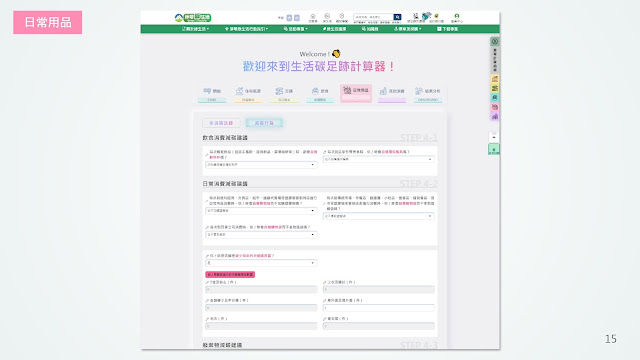Switch to the step tab with purple underline
The image size is (640, 360).
[392, 94]
